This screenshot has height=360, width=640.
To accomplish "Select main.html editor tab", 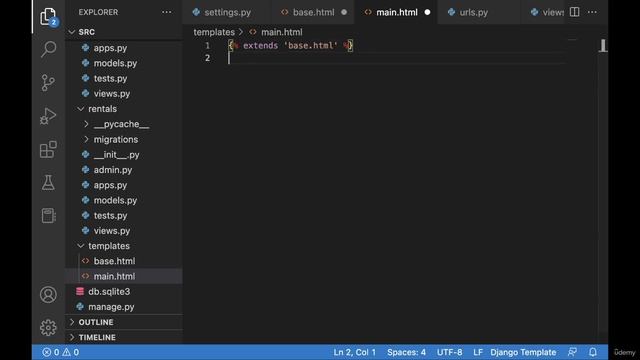I will click(x=396, y=12).
